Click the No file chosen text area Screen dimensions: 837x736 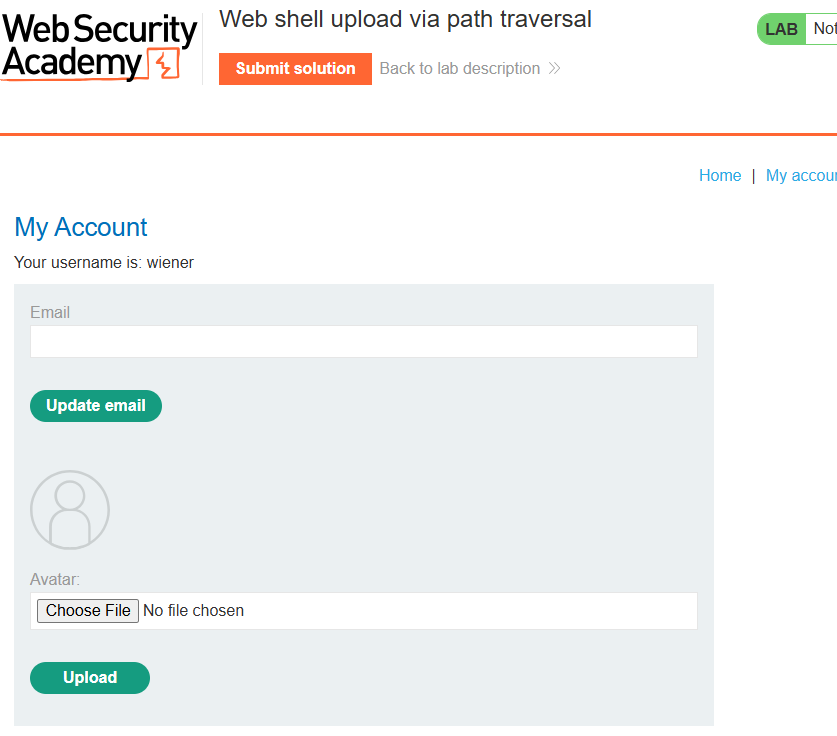click(193, 611)
